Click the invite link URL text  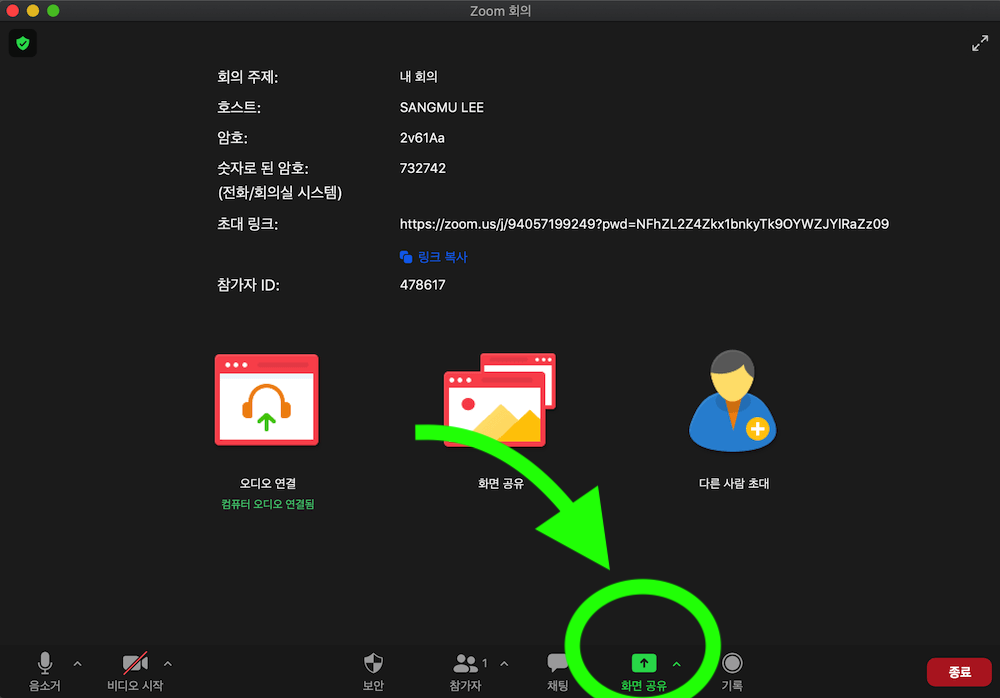[644, 224]
